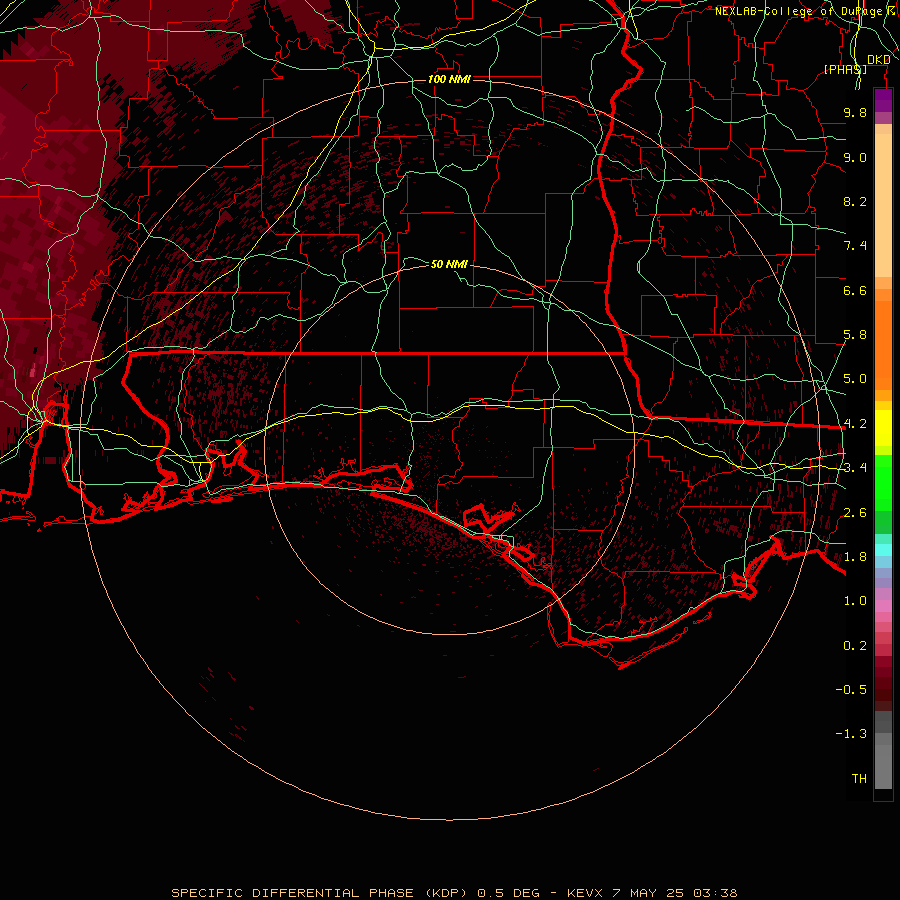Click the orange segment of color bar
900x900 pixels.
[x=883, y=344]
